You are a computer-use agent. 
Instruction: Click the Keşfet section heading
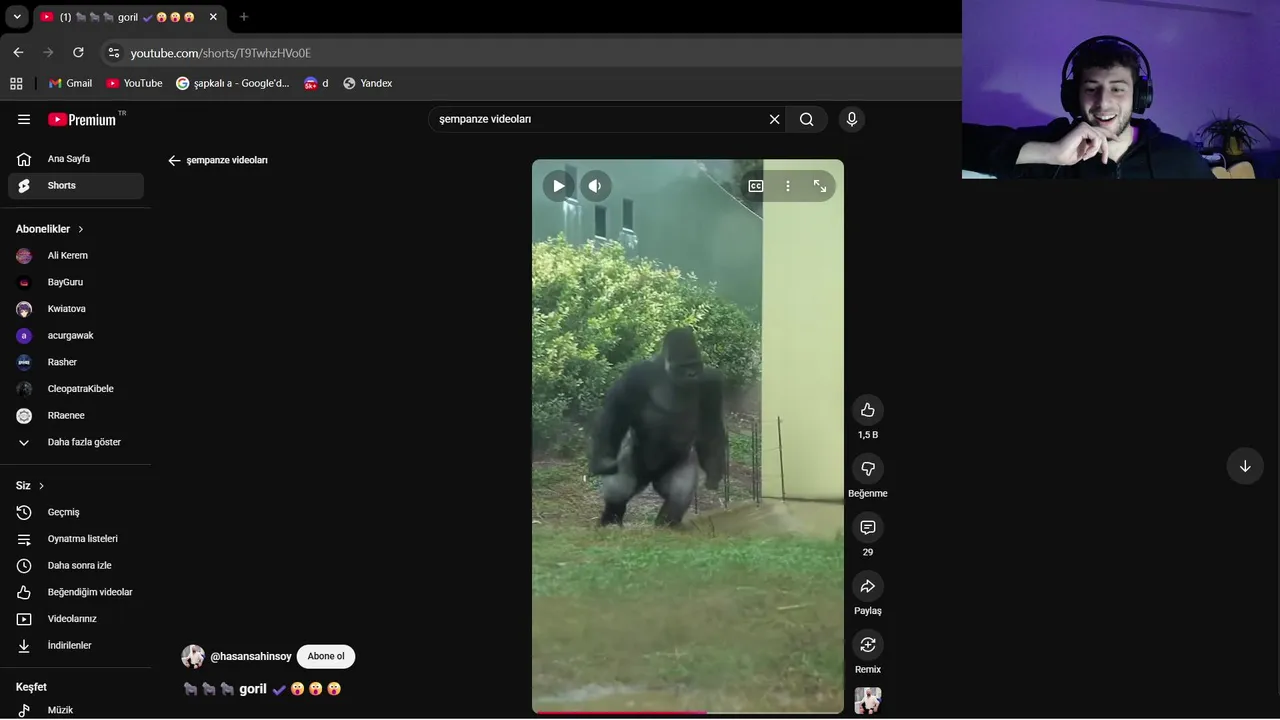[31, 687]
